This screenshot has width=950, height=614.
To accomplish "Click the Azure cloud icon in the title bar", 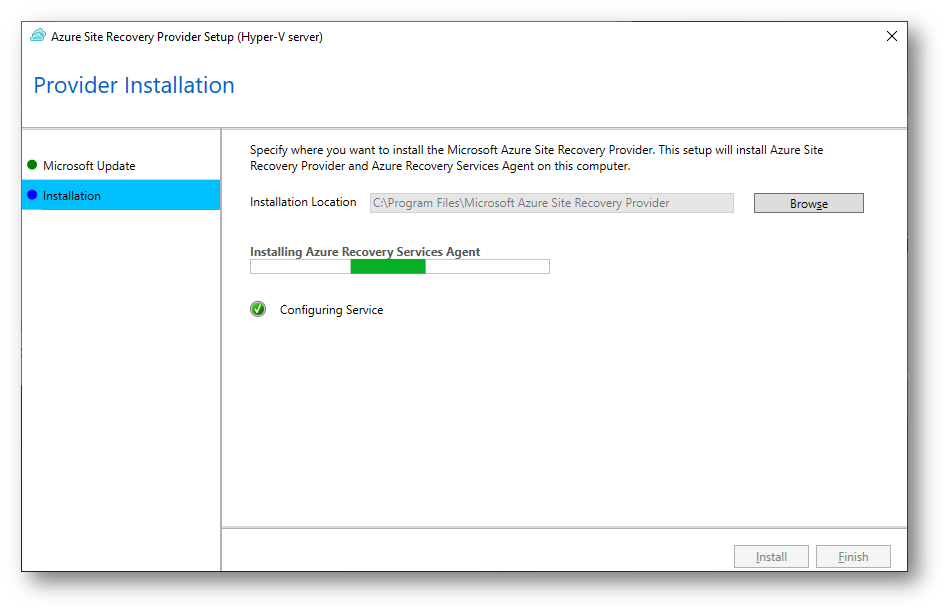I will pyautogui.click(x=38, y=36).
